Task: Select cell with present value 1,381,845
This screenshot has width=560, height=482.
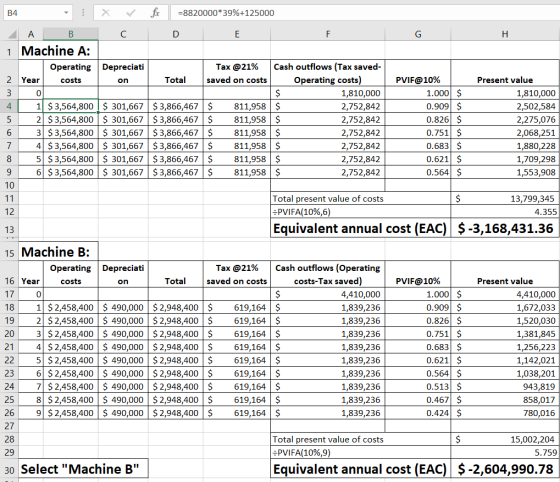Action: tap(505, 334)
